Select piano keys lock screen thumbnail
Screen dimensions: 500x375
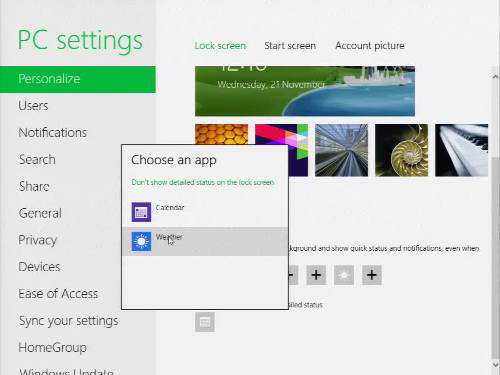(461, 150)
